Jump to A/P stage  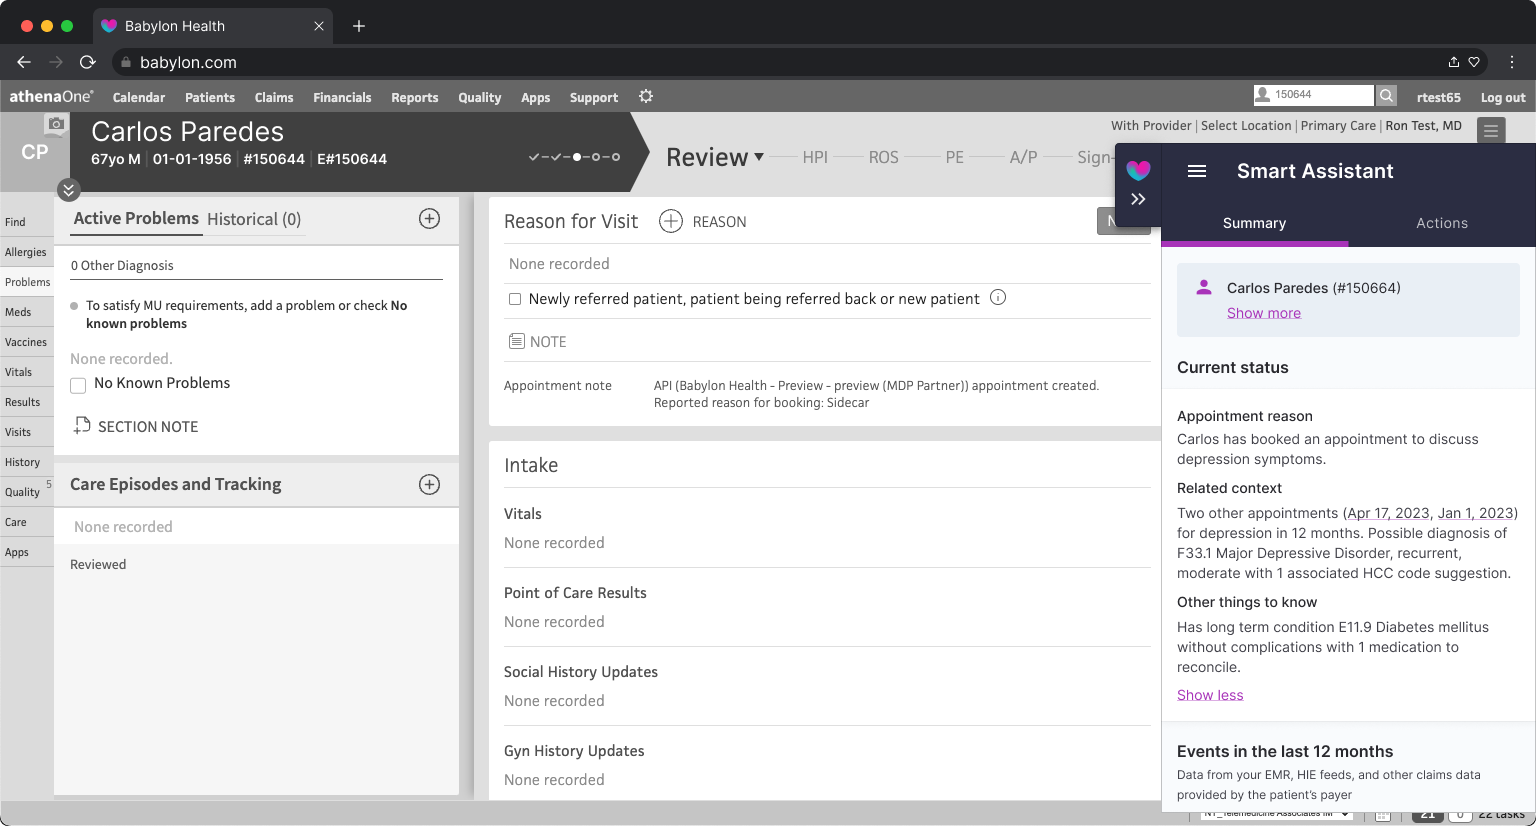click(1024, 157)
